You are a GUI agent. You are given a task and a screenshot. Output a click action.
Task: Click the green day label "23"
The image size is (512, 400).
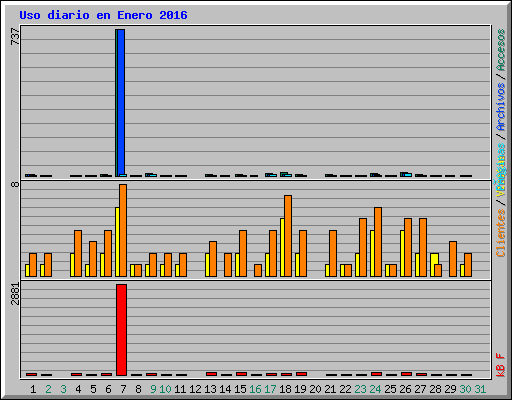(x=360, y=389)
